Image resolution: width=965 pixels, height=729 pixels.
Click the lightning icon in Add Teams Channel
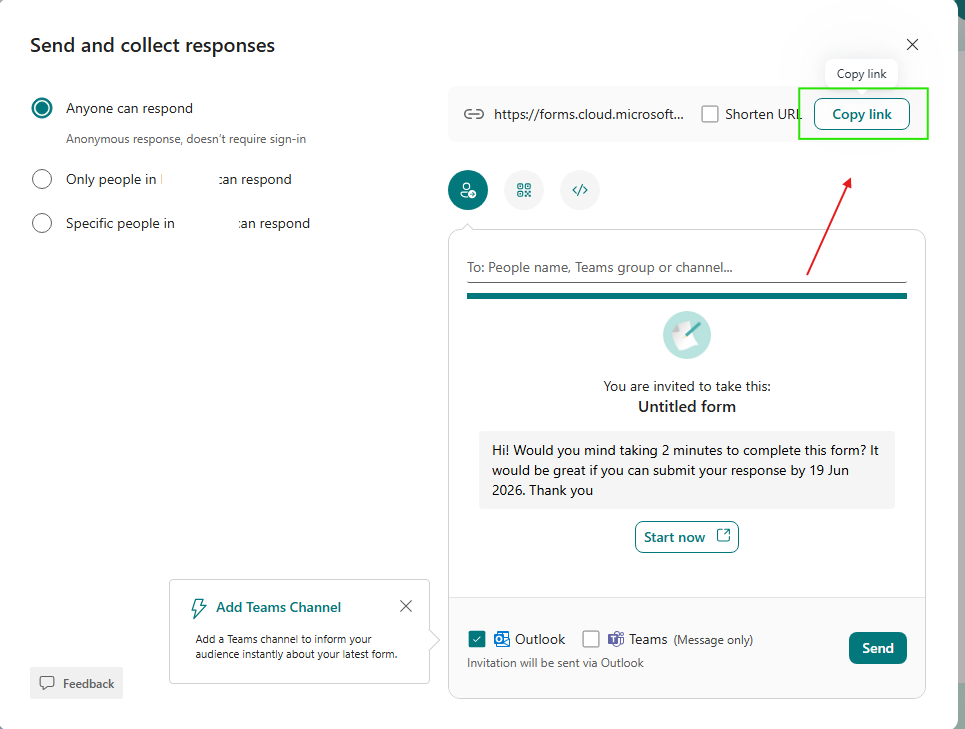[x=198, y=608]
